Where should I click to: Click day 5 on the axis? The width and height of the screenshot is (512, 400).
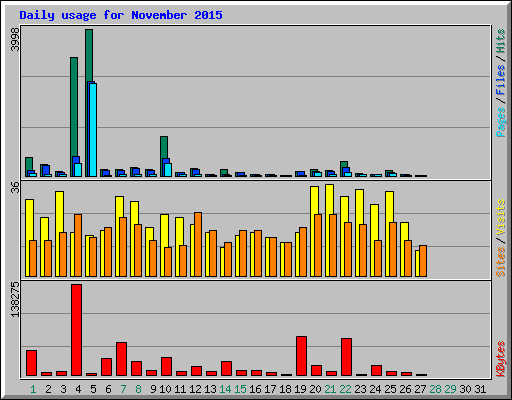[93, 389]
